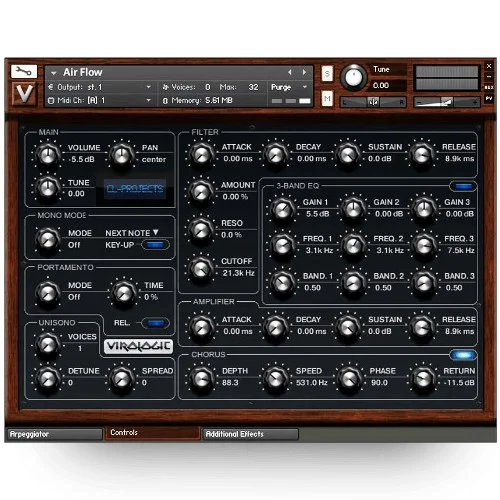Click the Max voices value 32
The image size is (500, 500).
(x=253, y=87)
